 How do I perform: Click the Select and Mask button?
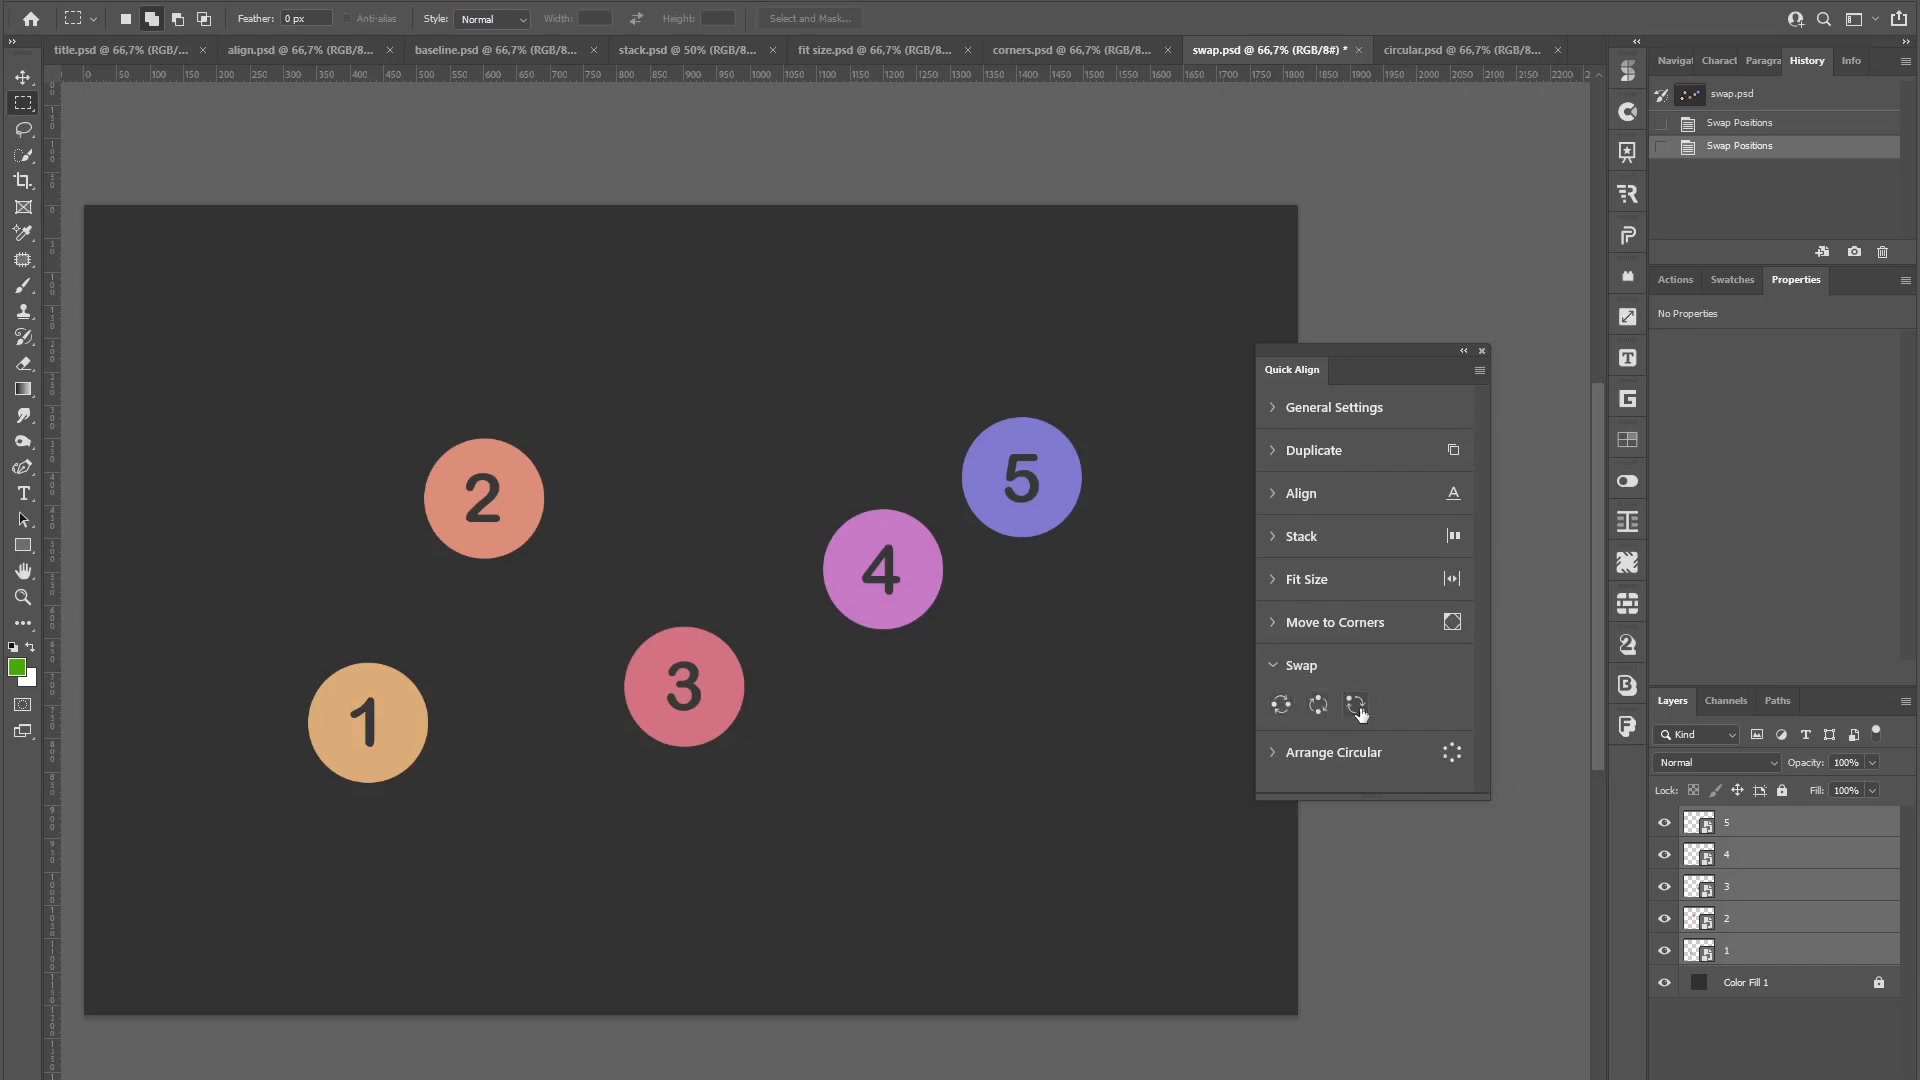point(809,19)
